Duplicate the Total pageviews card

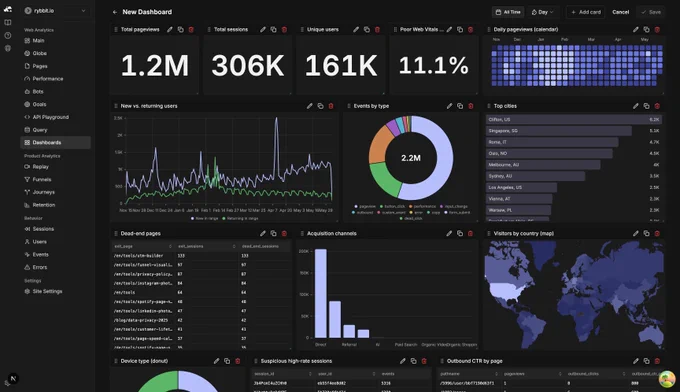(180, 29)
